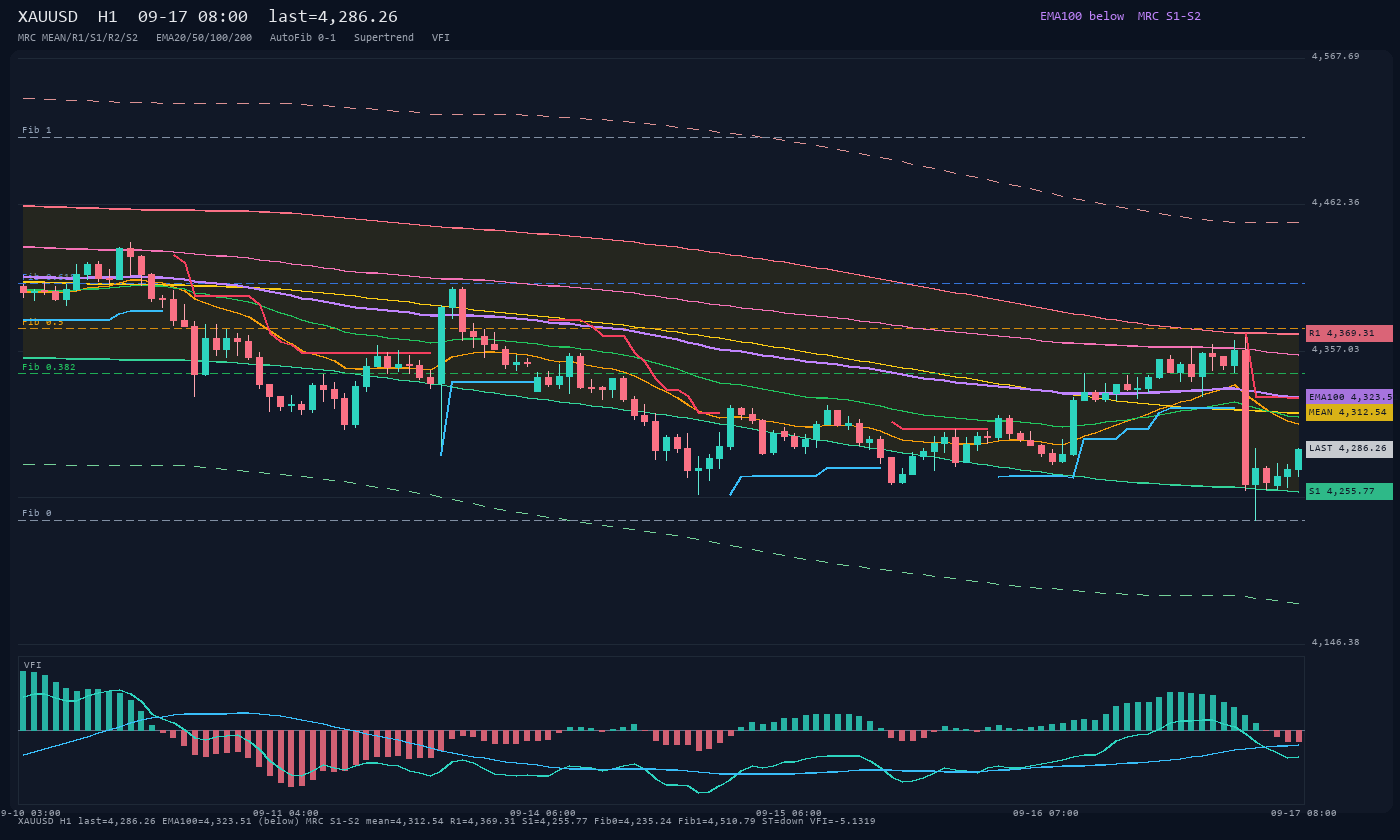Select the EMA100 4,323.5 price tag
Screen dimensions: 1400x840
pyautogui.click(x=1349, y=397)
